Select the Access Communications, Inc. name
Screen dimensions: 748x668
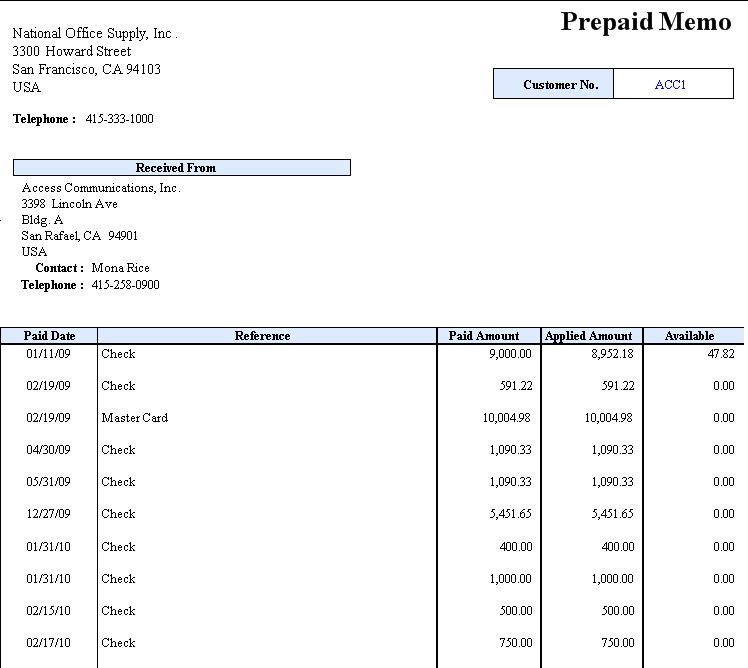pos(101,188)
